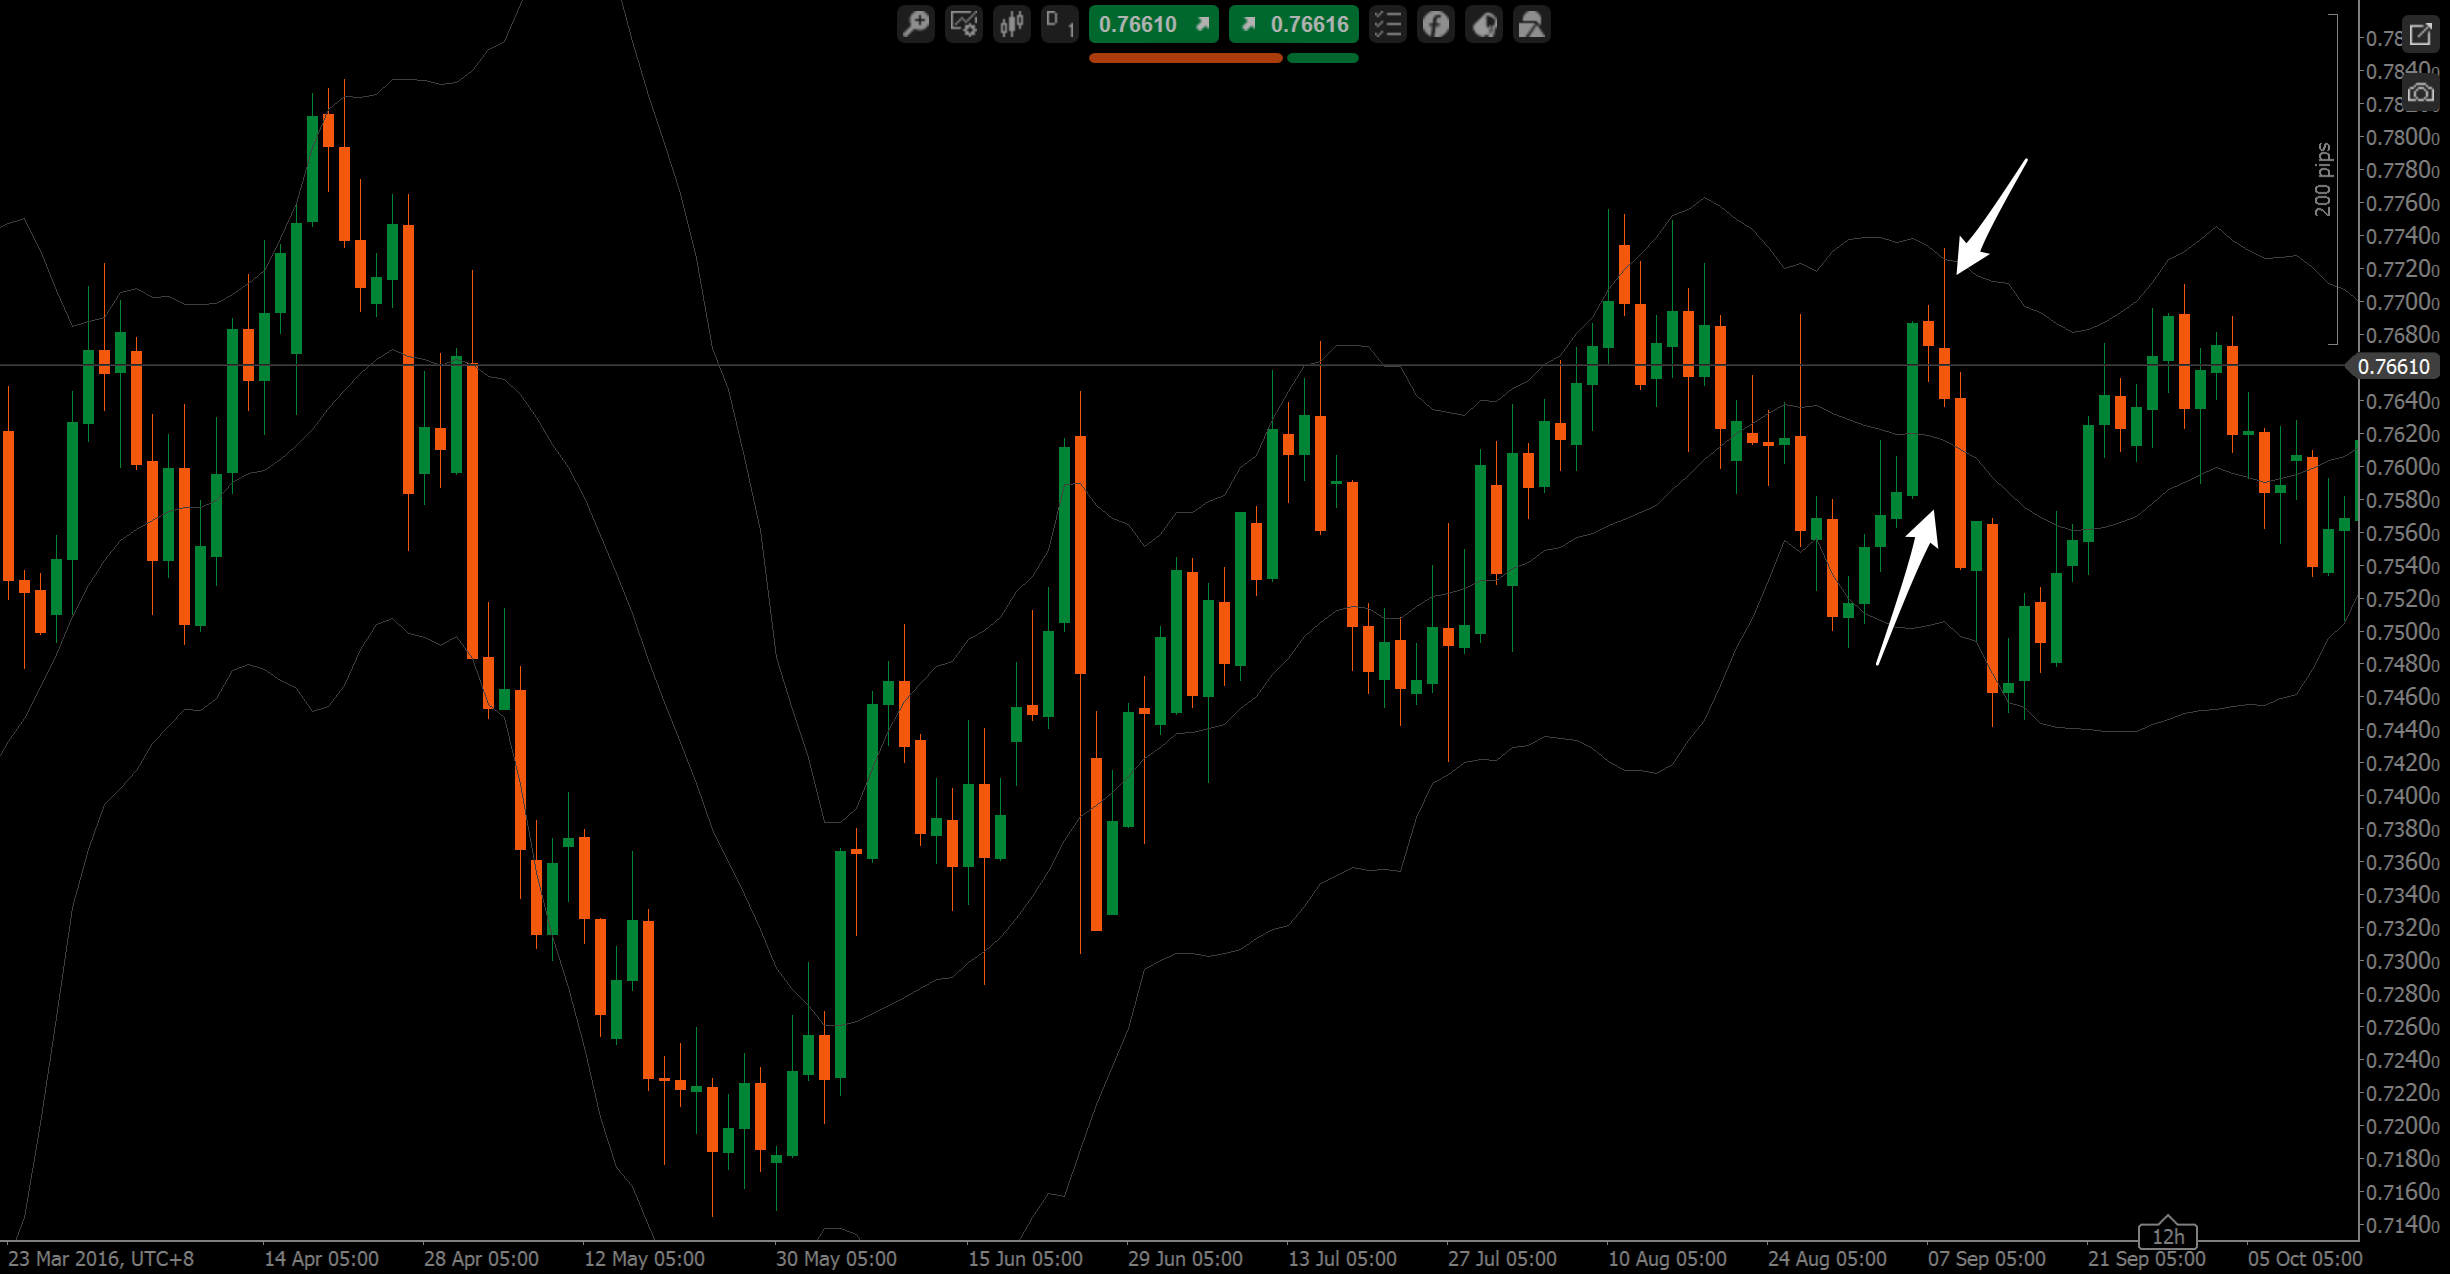Click the 0.75000 price axis label
The height and width of the screenshot is (1274, 2450).
(2402, 632)
